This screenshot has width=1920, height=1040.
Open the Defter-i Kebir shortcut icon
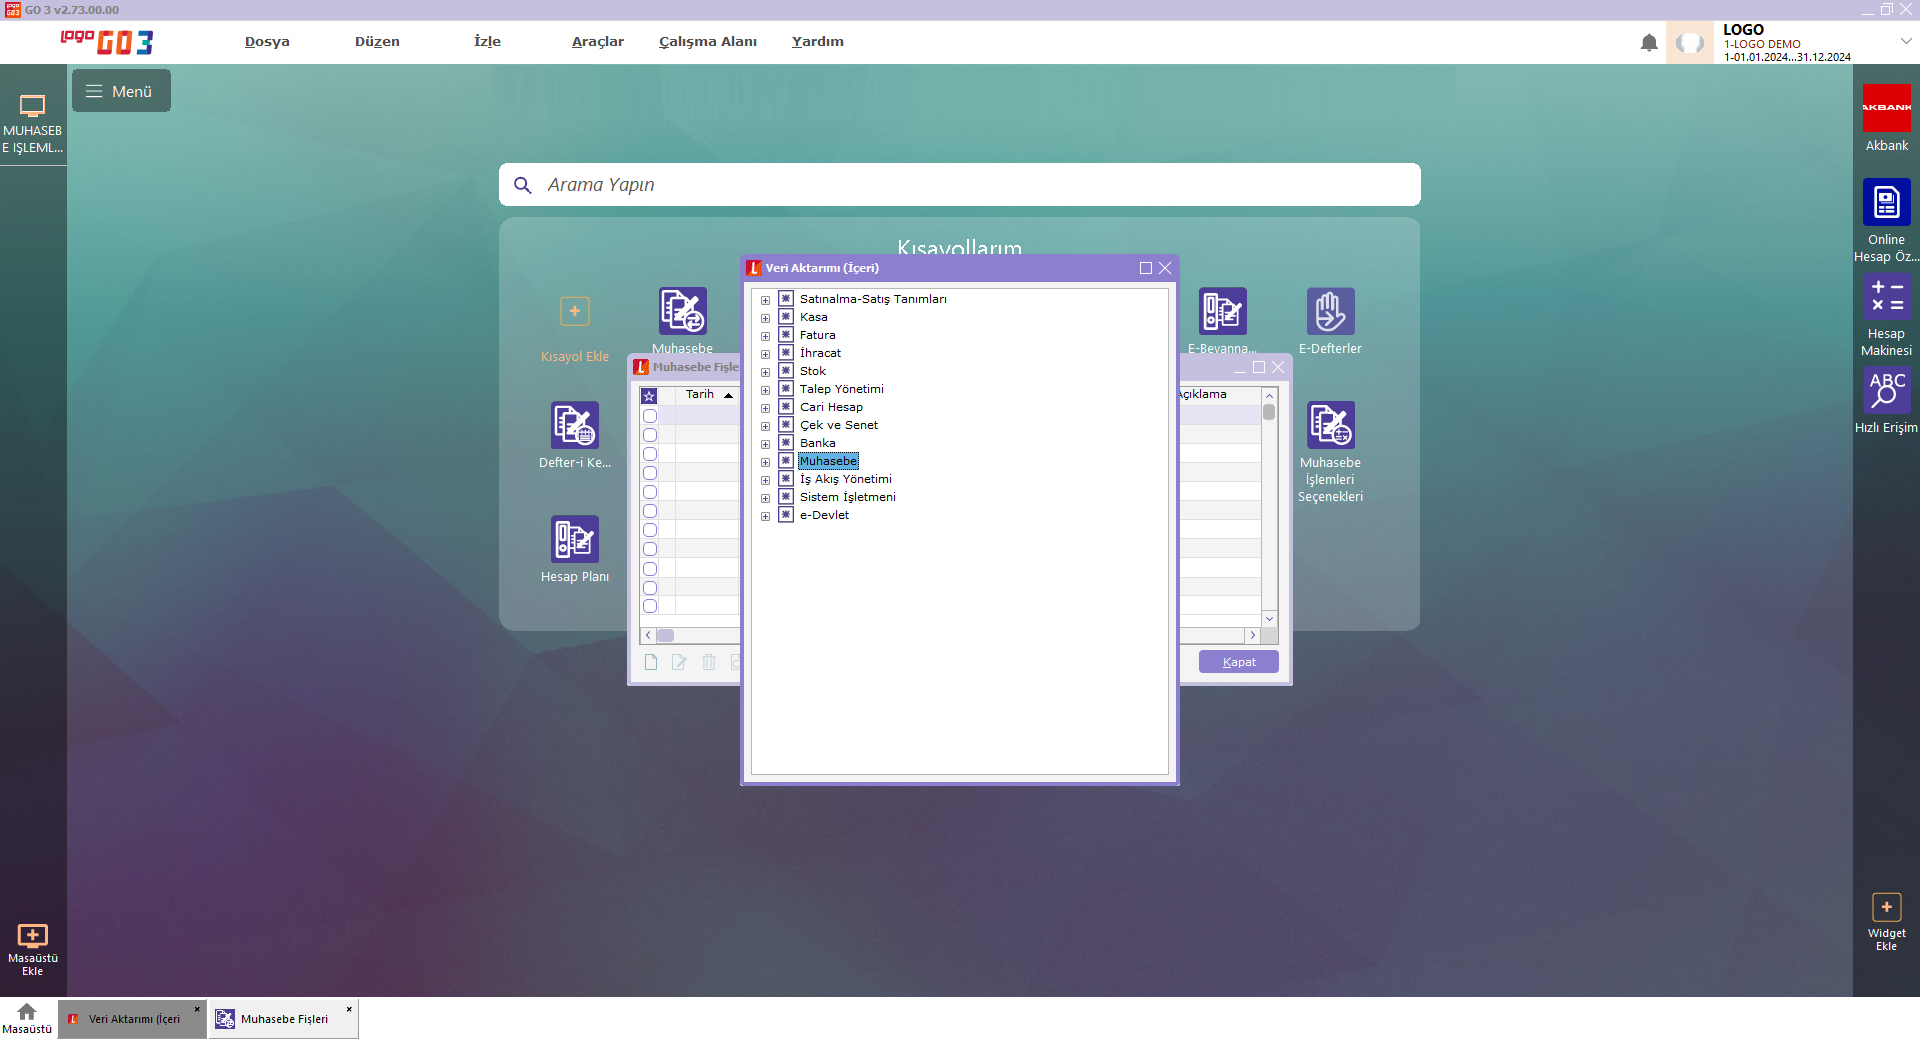[574, 426]
